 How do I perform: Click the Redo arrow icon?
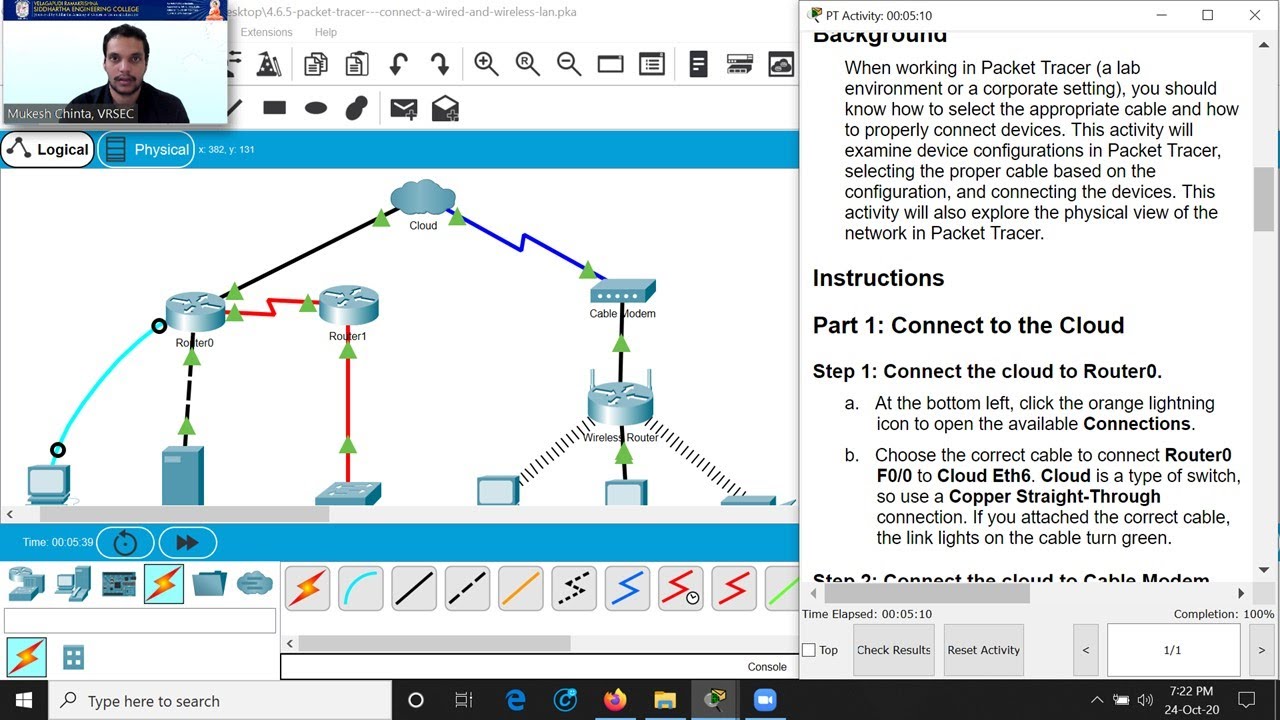[x=439, y=65]
